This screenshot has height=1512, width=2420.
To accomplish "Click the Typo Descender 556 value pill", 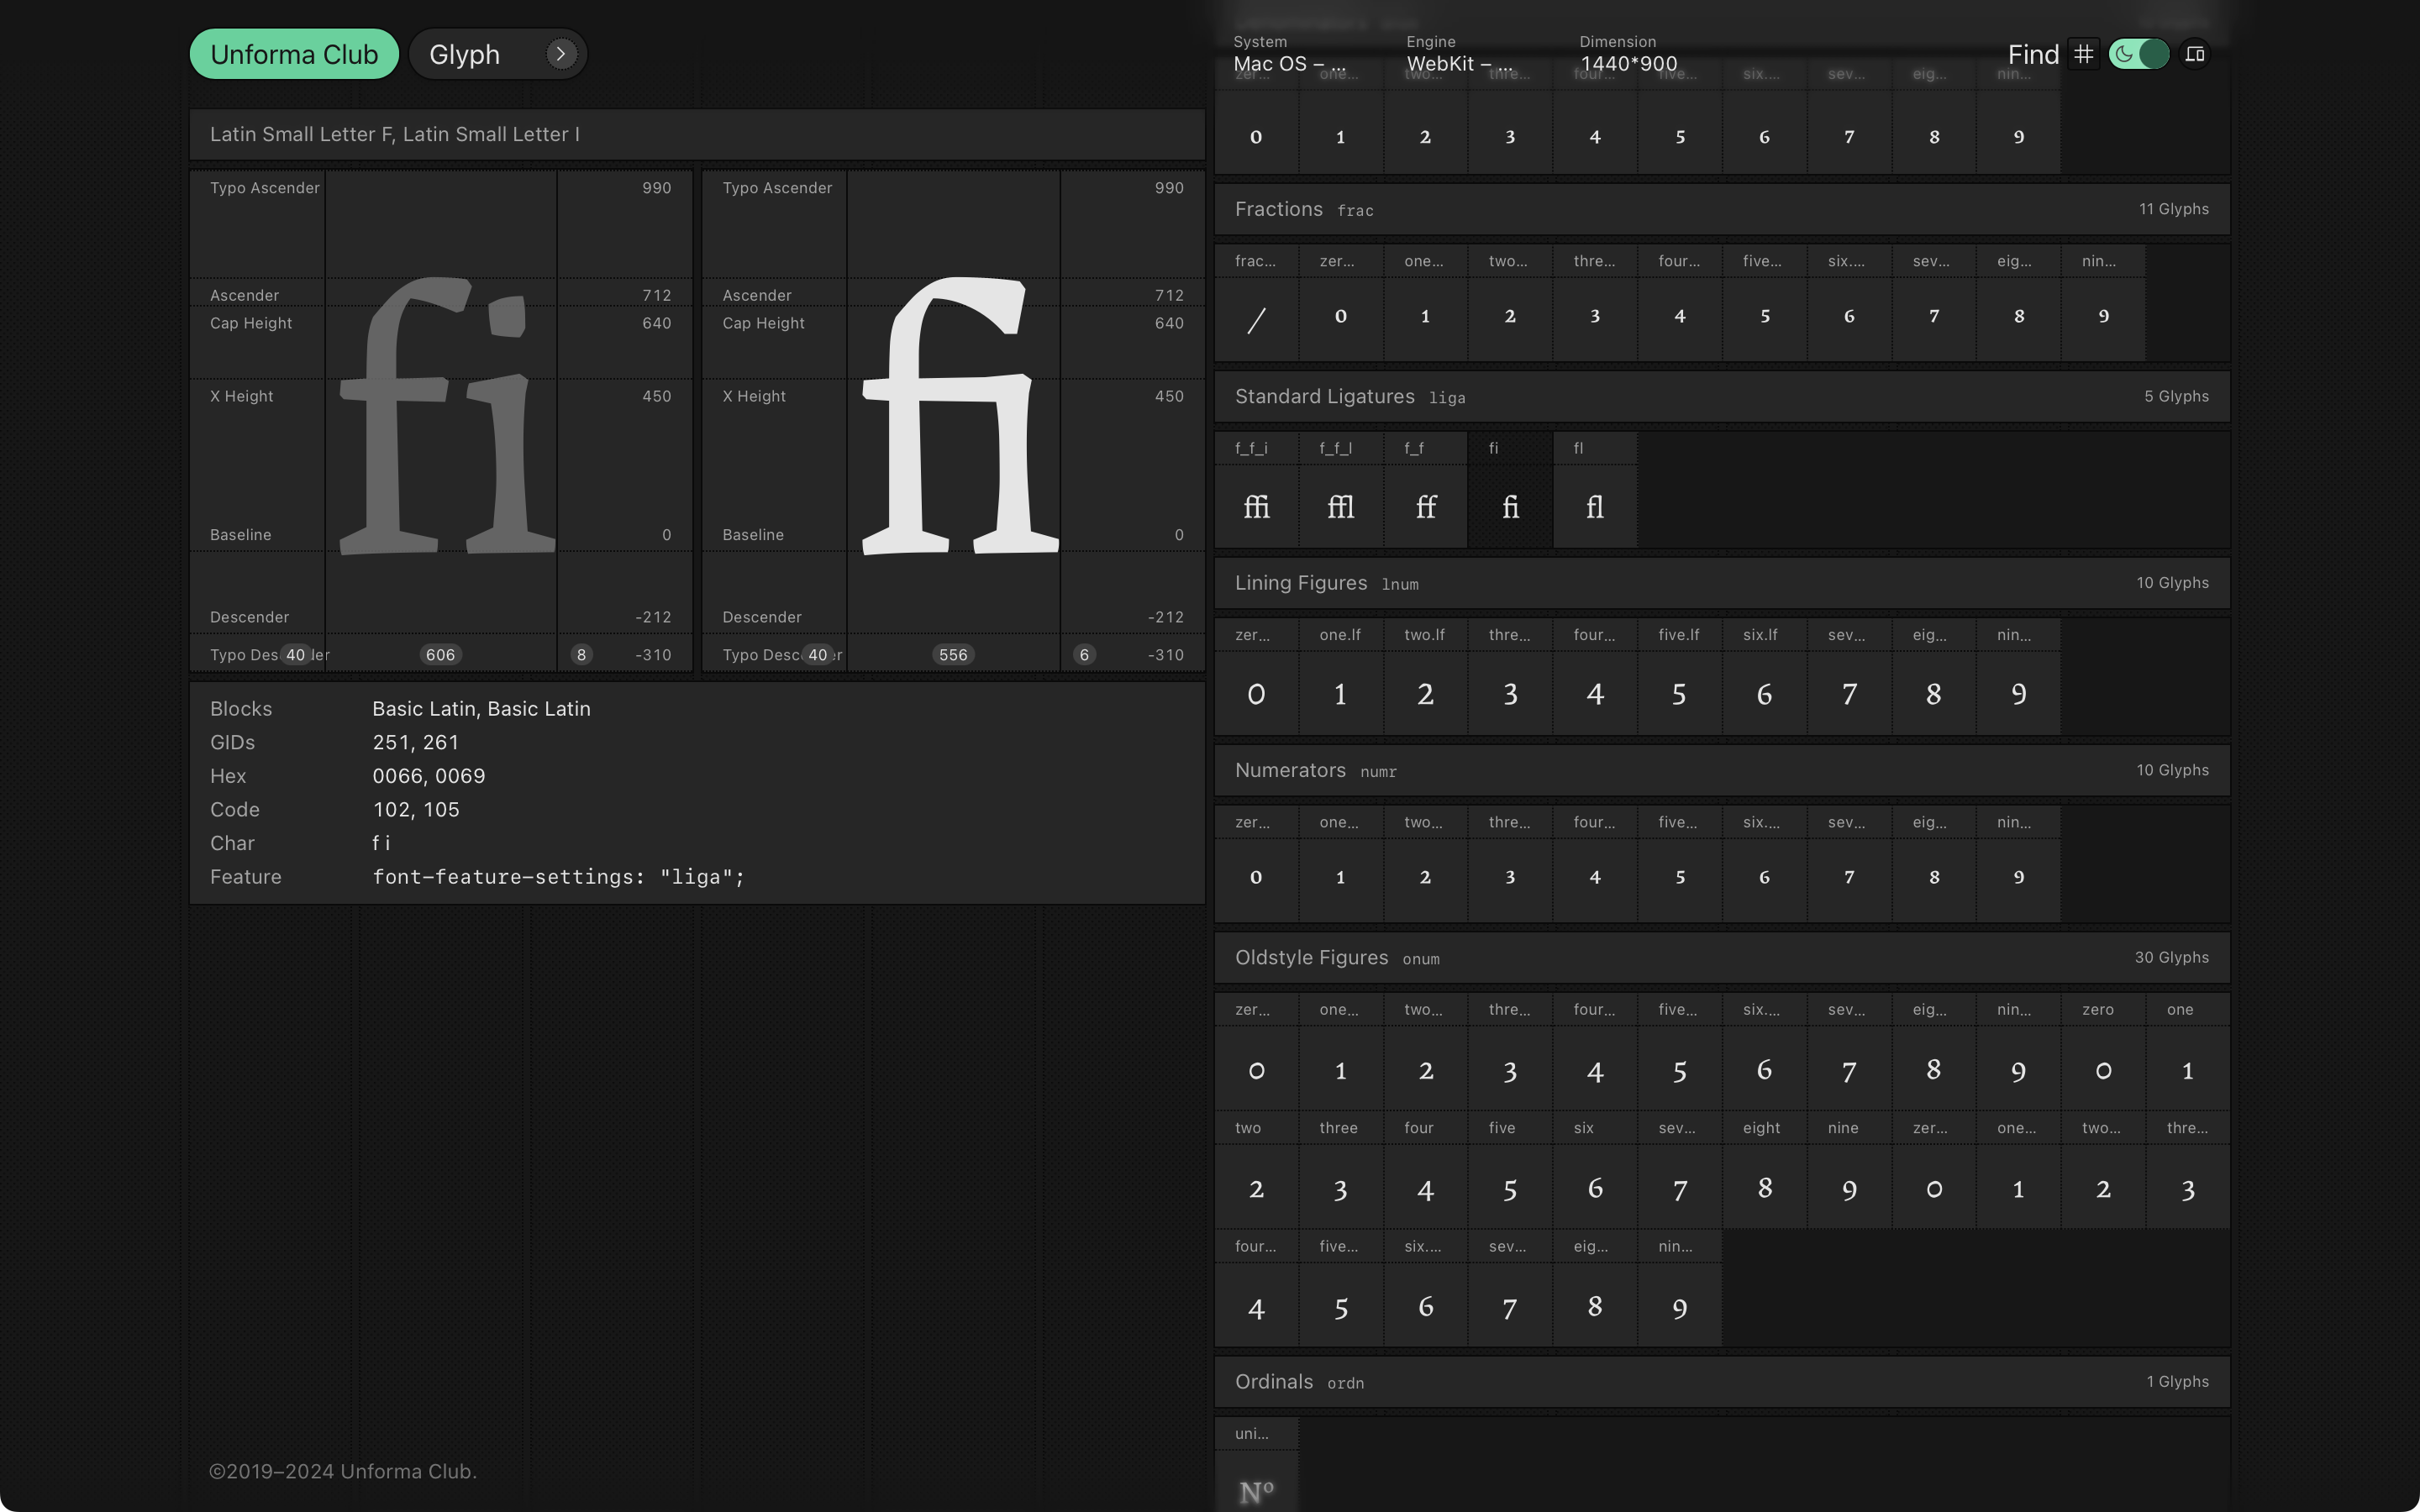I will coord(952,654).
